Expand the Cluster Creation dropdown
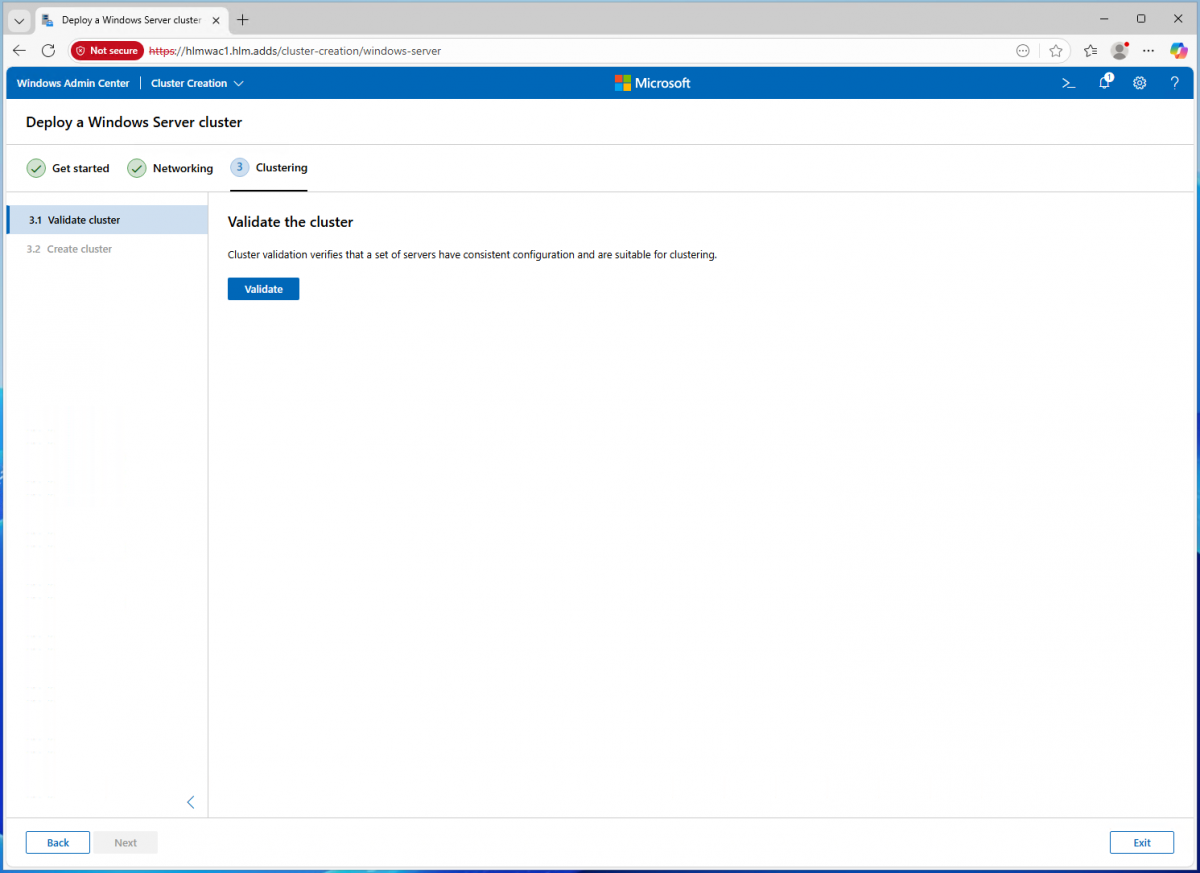 197,83
